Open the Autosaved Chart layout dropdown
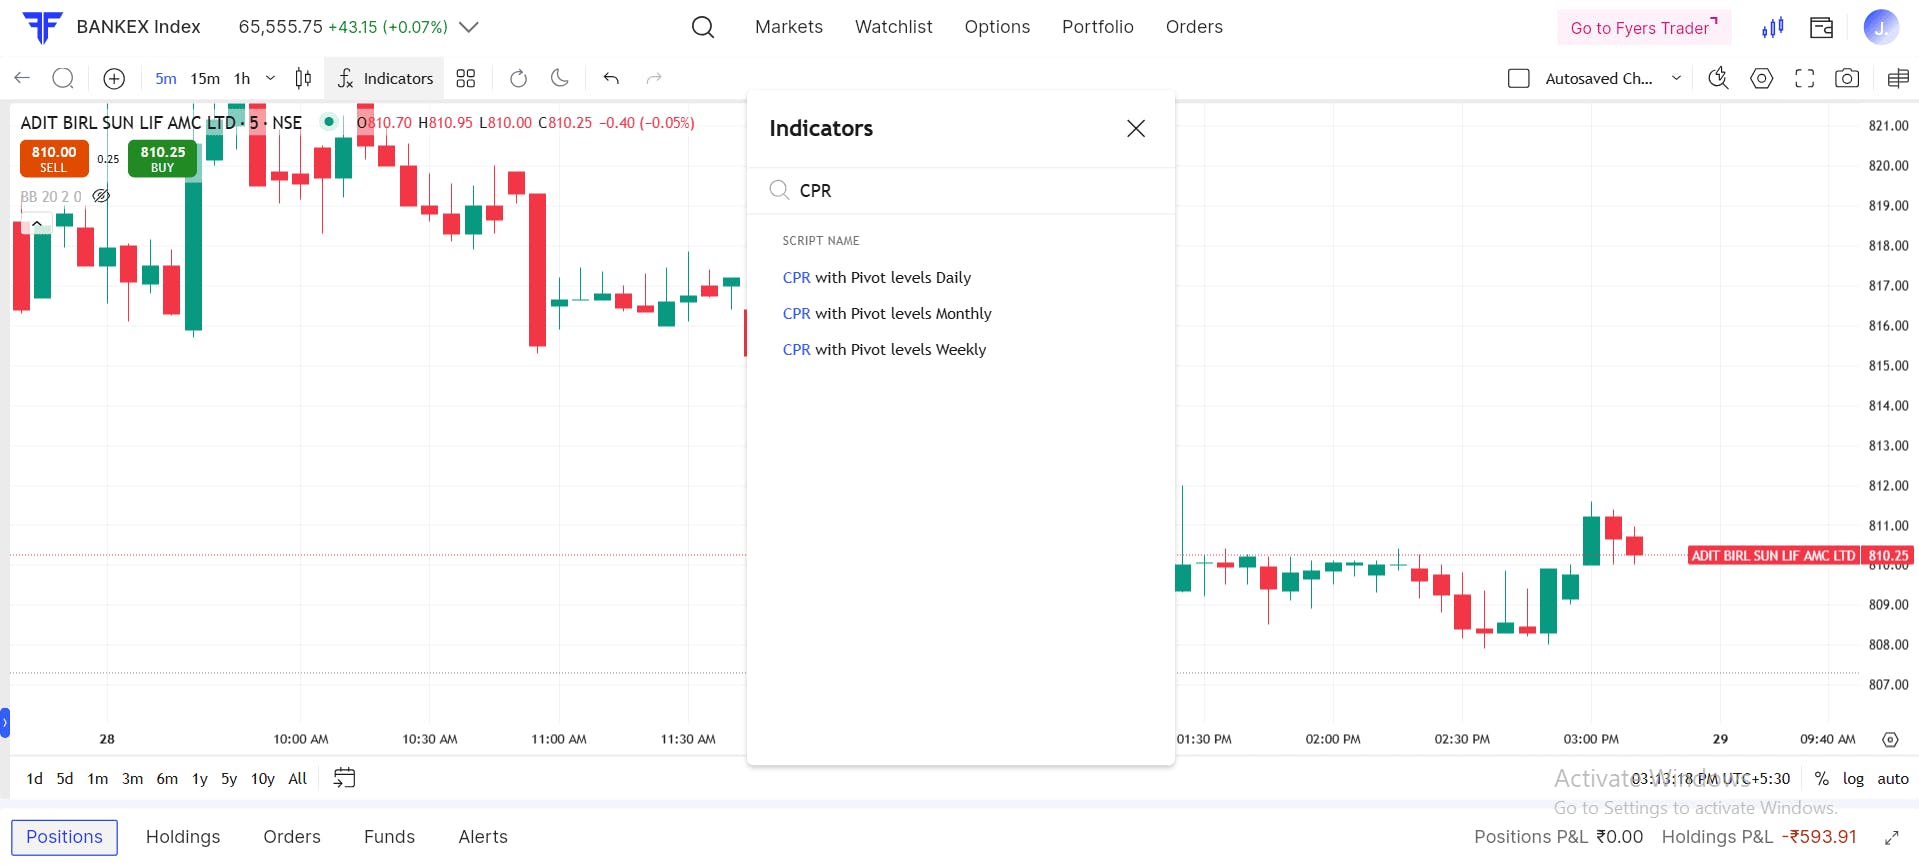Image resolution: width=1919 pixels, height=865 pixels. (x=1676, y=78)
